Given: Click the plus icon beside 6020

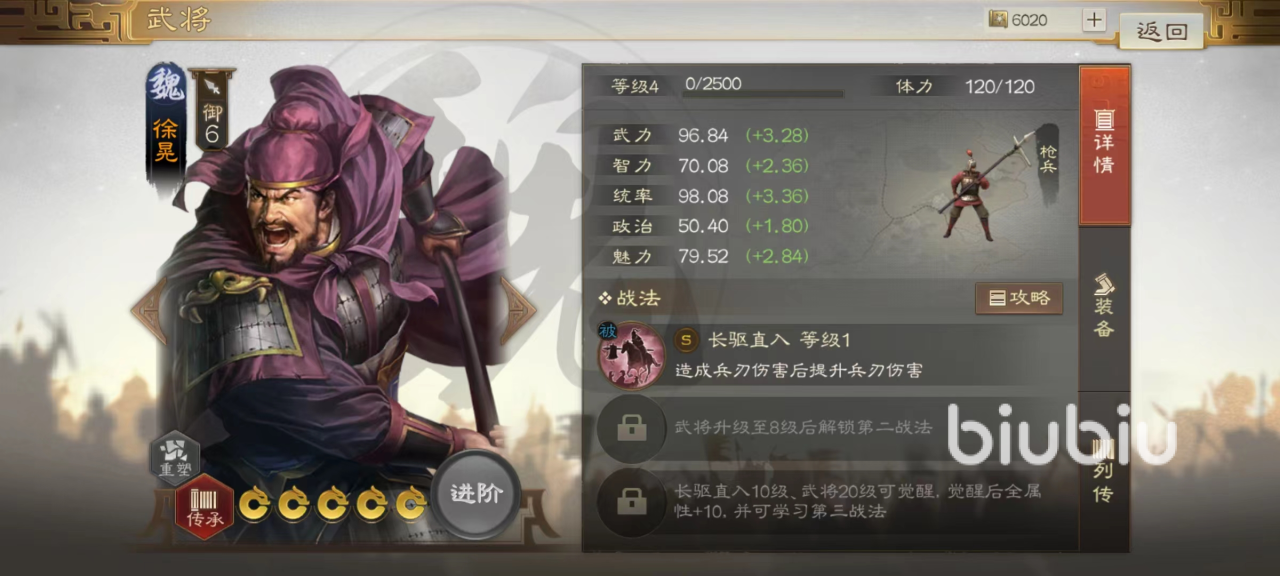Looking at the screenshot, I should [1094, 20].
